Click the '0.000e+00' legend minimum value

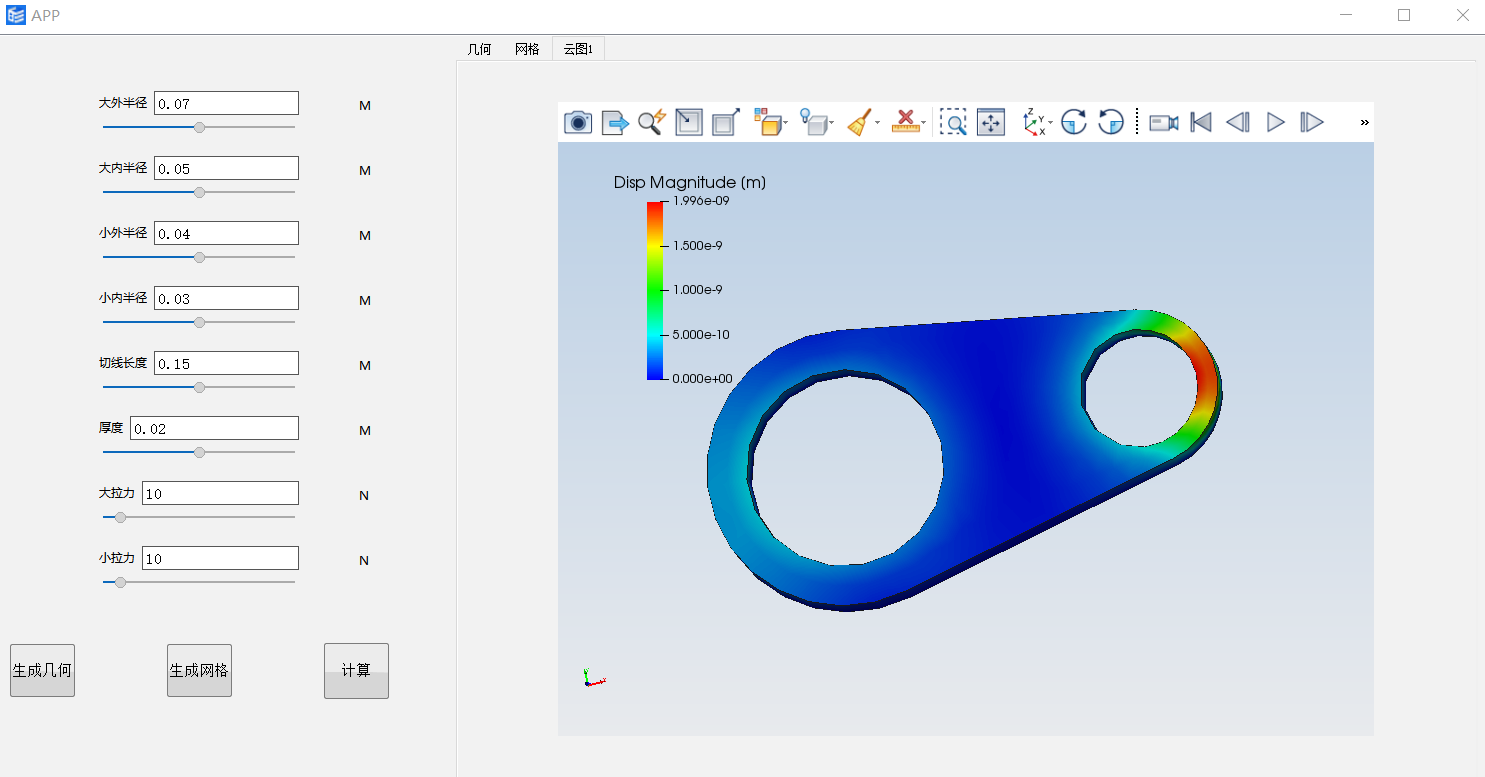[703, 379]
